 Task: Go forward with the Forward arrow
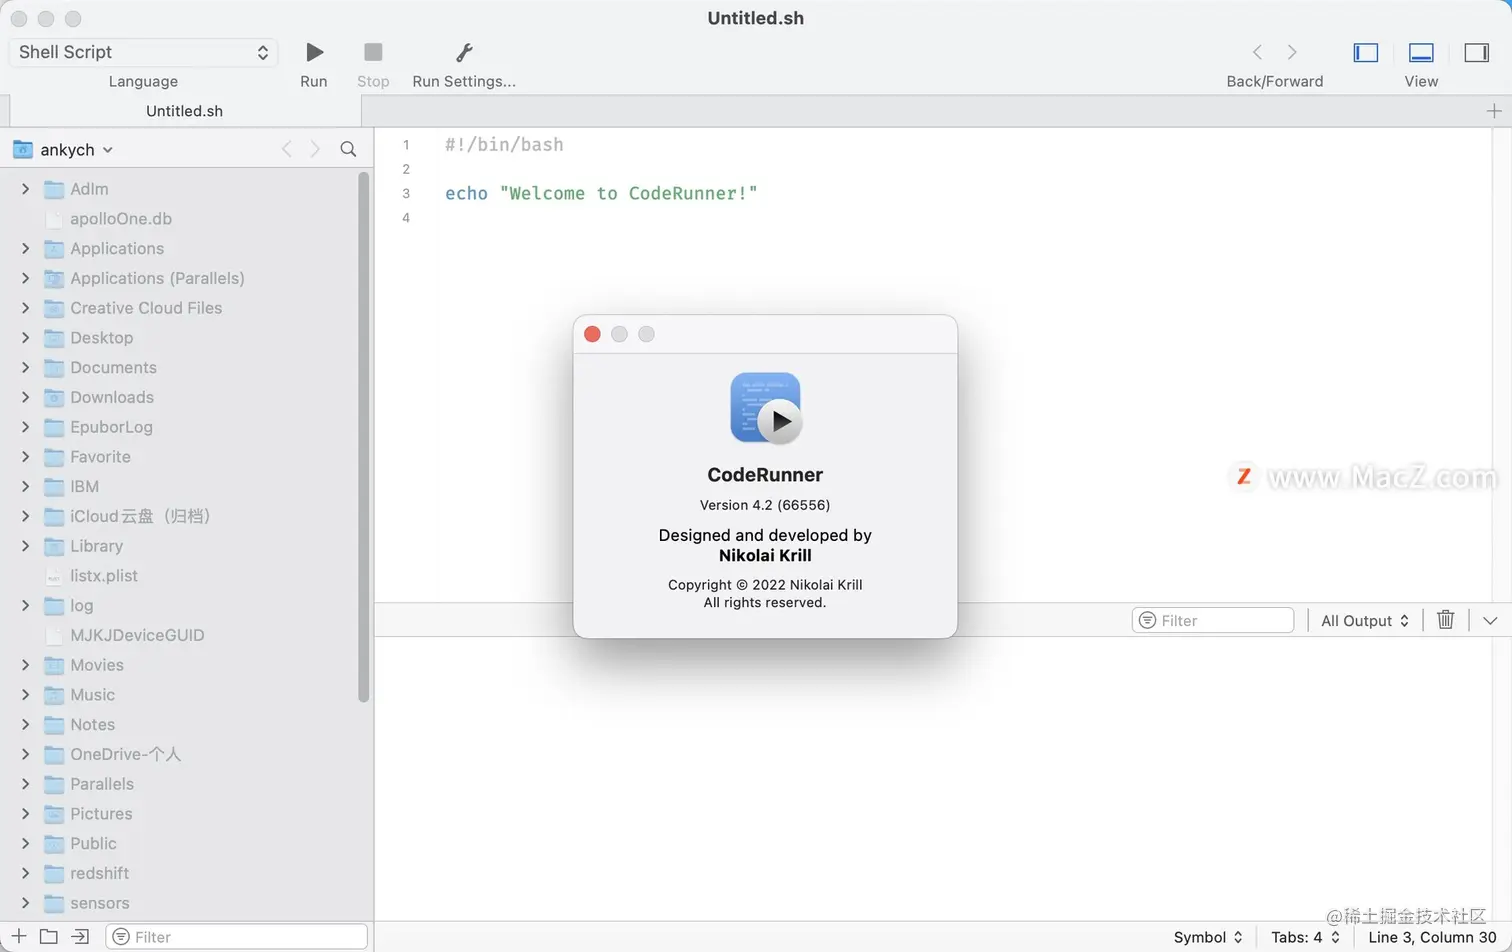point(1292,52)
